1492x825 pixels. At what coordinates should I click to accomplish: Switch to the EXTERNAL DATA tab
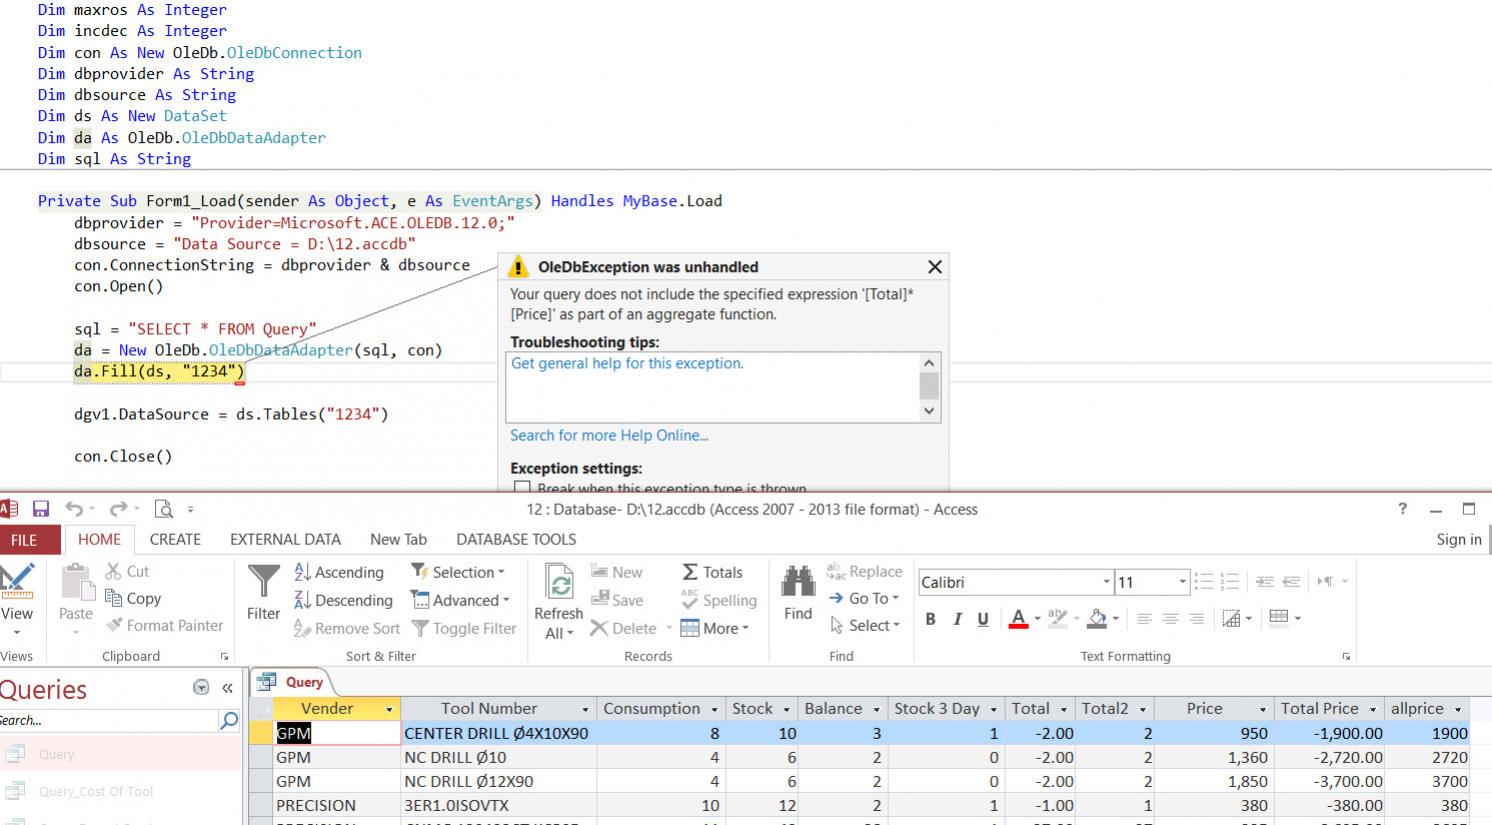coord(285,539)
